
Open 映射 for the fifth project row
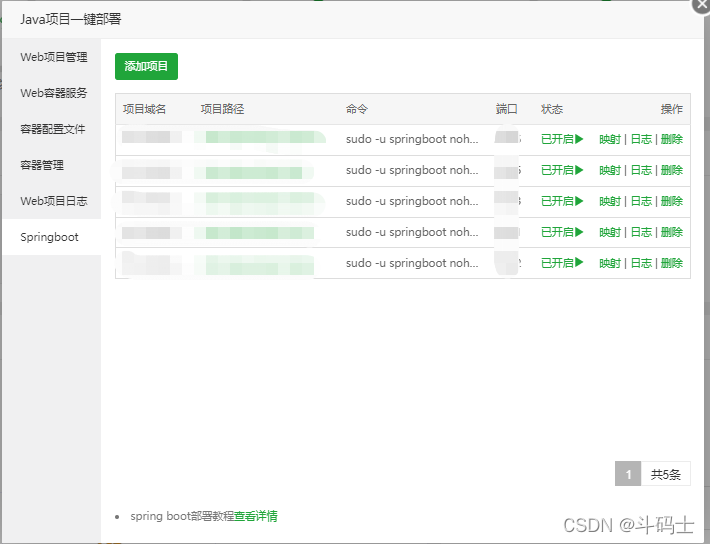[610, 263]
